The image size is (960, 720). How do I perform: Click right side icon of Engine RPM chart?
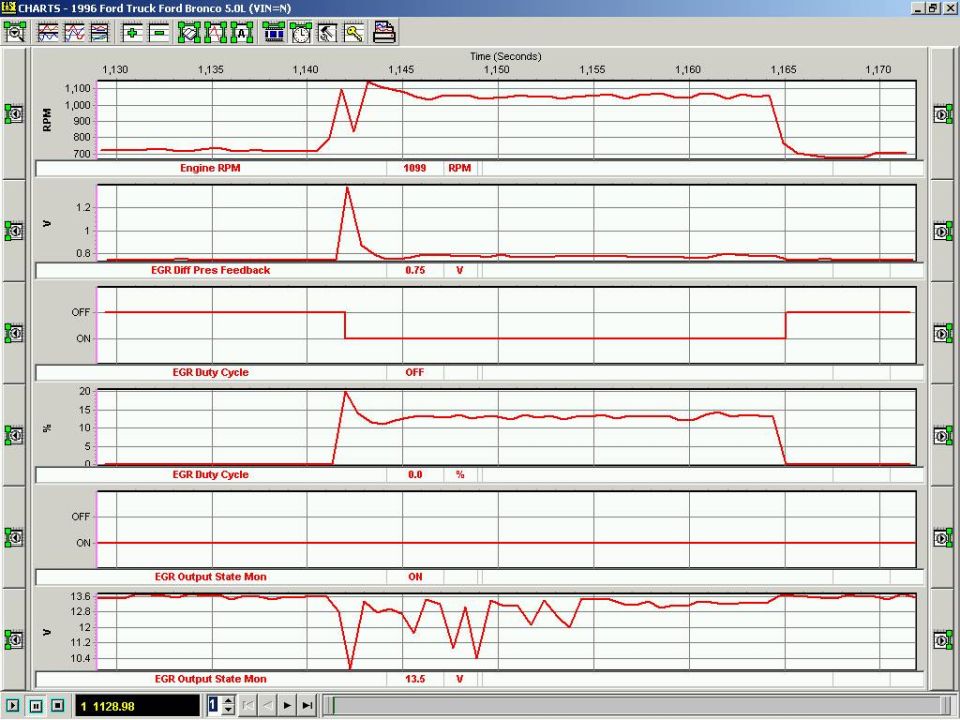pyautogui.click(x=943, y=114)
